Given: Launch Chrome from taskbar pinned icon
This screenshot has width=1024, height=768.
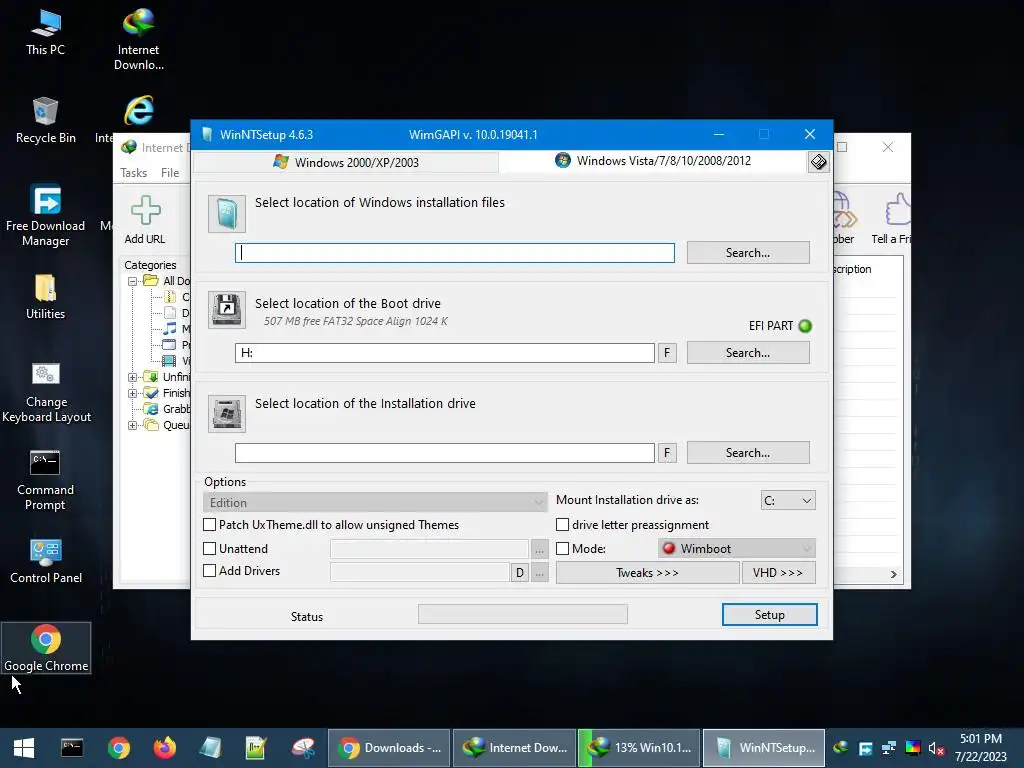Looking at the screenshot, I should pyautogui.click(x=119, y=748).
